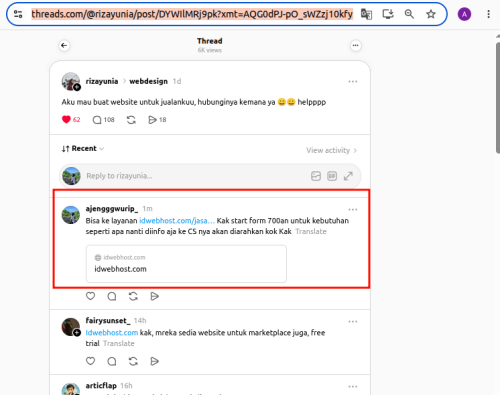Select the Threads URL in address bar

coord(192,14)
